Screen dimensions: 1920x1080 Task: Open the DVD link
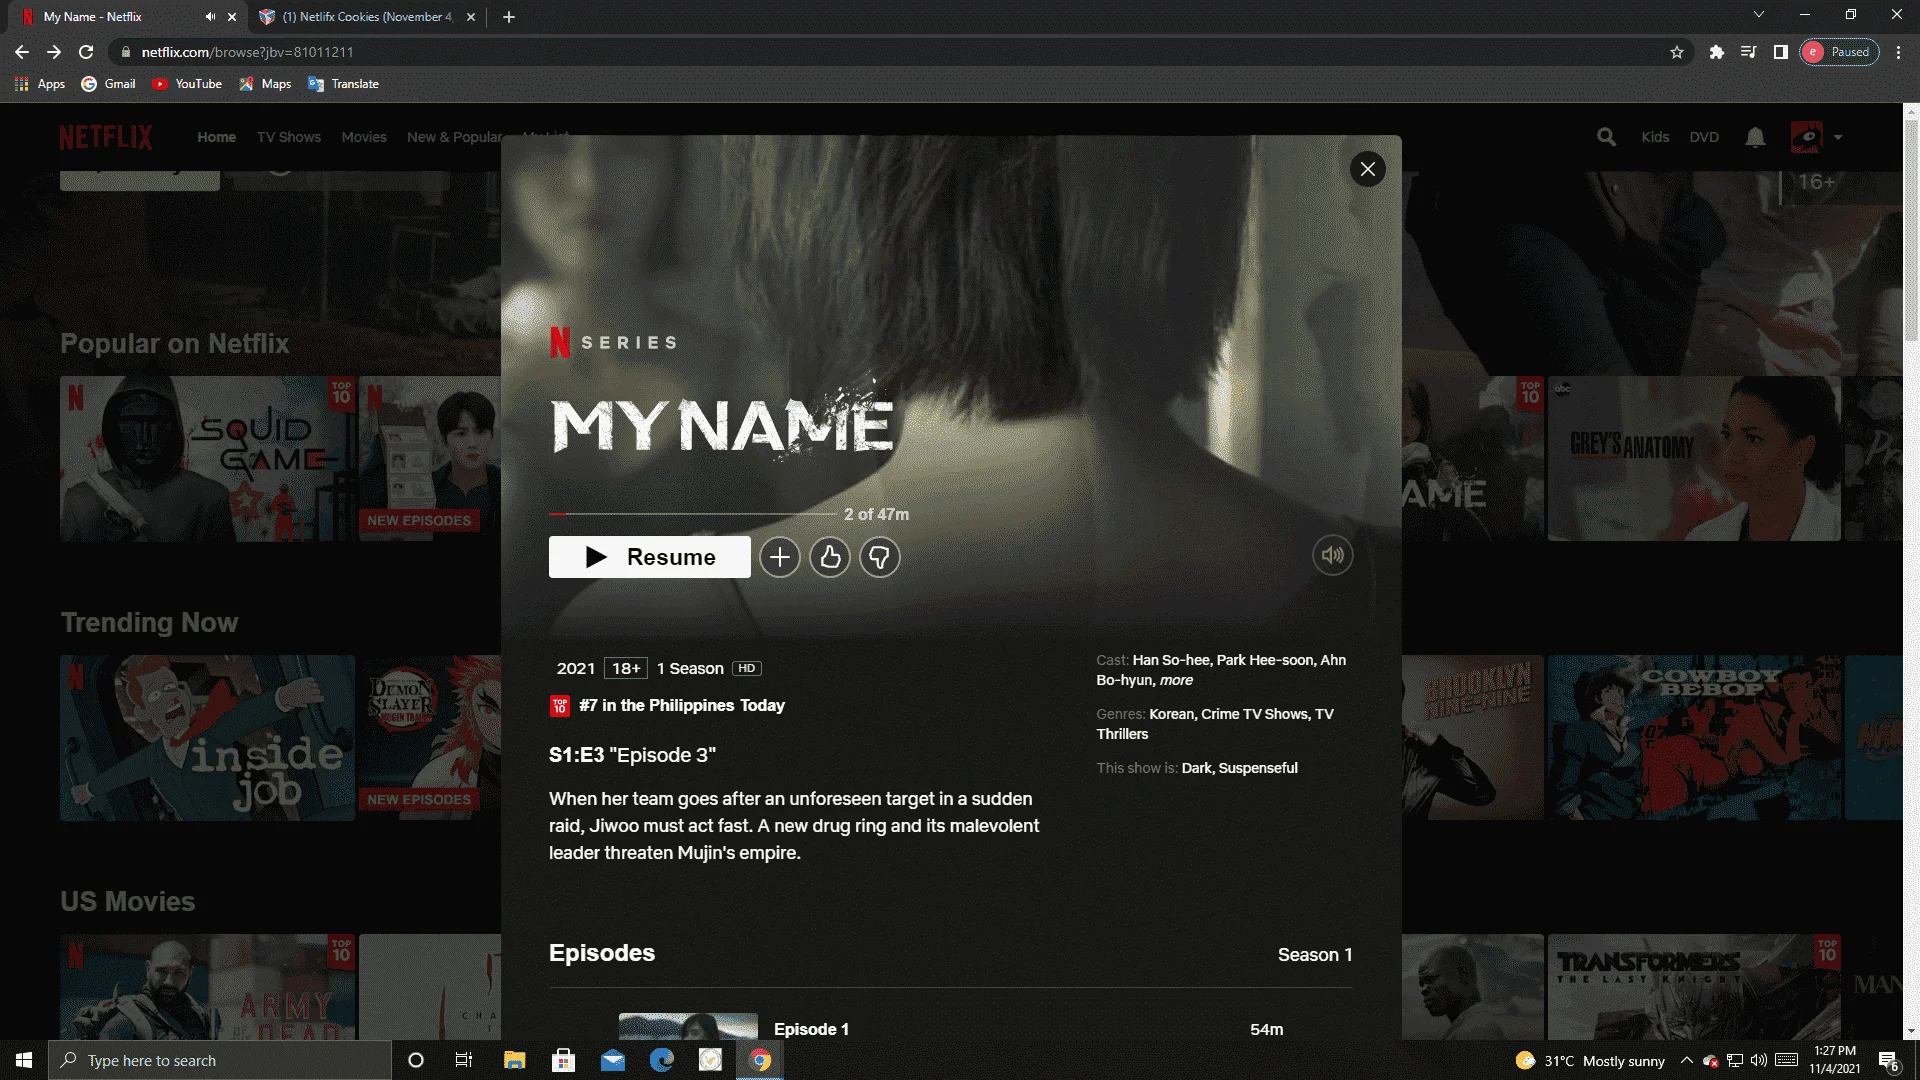click(x=1704, y=137)
